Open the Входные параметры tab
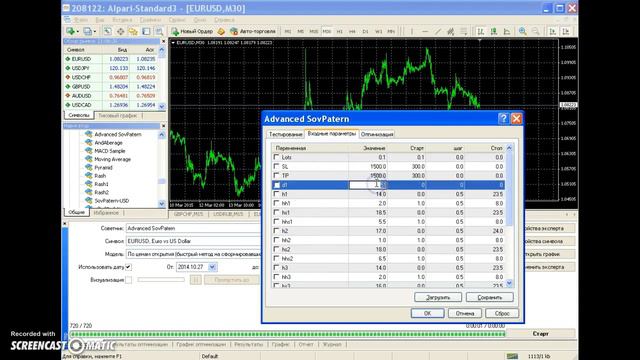This screenshot has height=360, width=640. [x=331, y=133]
